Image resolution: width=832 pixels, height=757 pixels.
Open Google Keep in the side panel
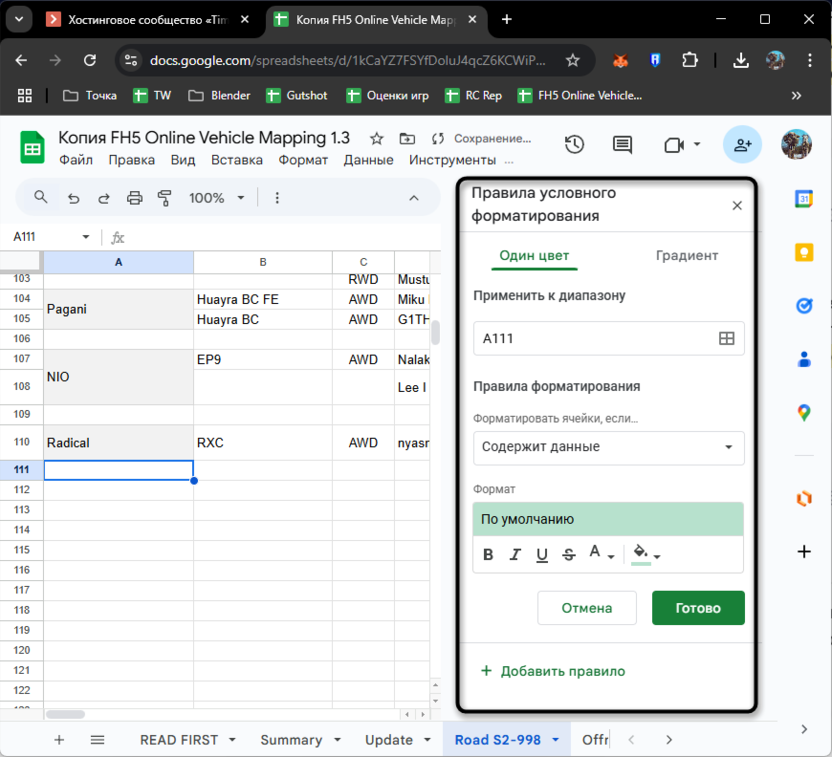[x=803, y=252]
